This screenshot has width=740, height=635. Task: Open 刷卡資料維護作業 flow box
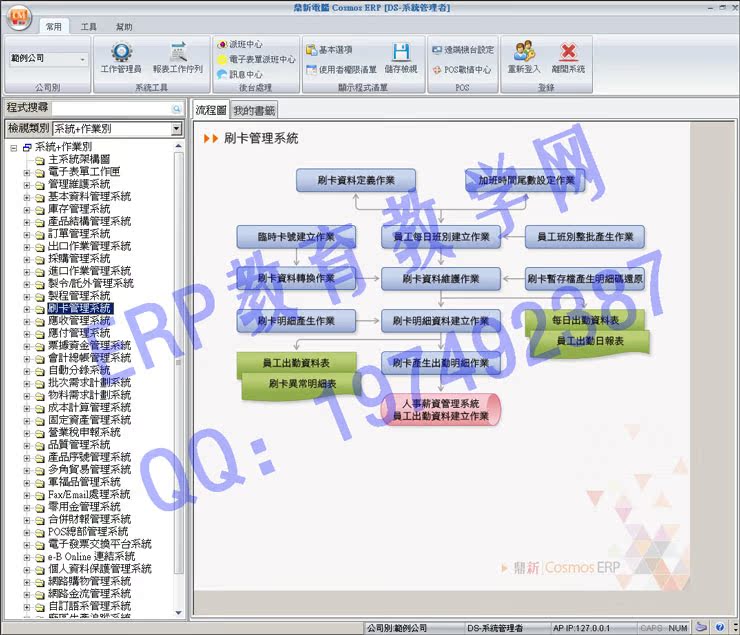tap(441, 279)
